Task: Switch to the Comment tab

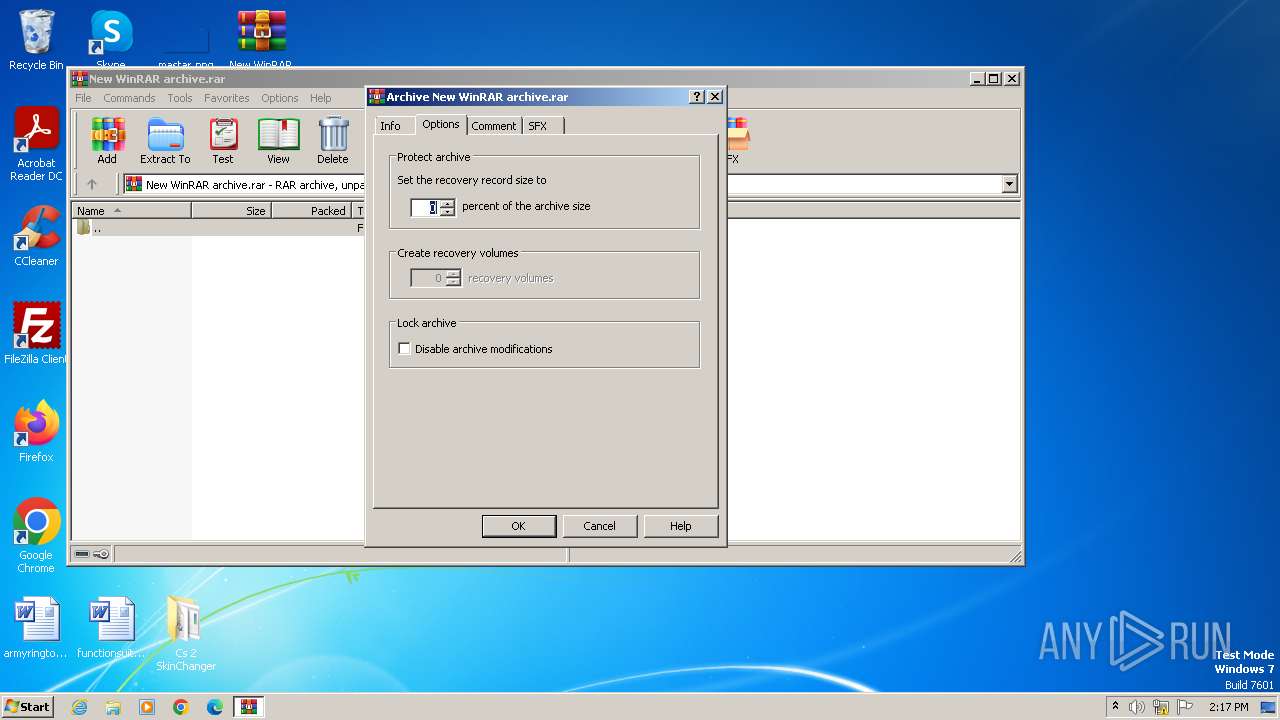Action: 494,126
